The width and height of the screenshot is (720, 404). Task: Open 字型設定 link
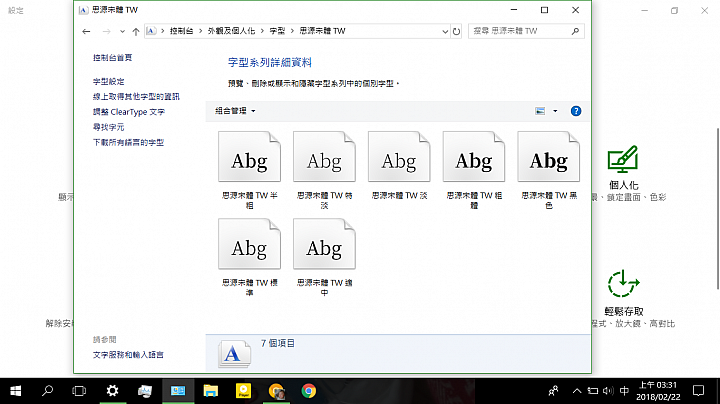click(108, 81)
